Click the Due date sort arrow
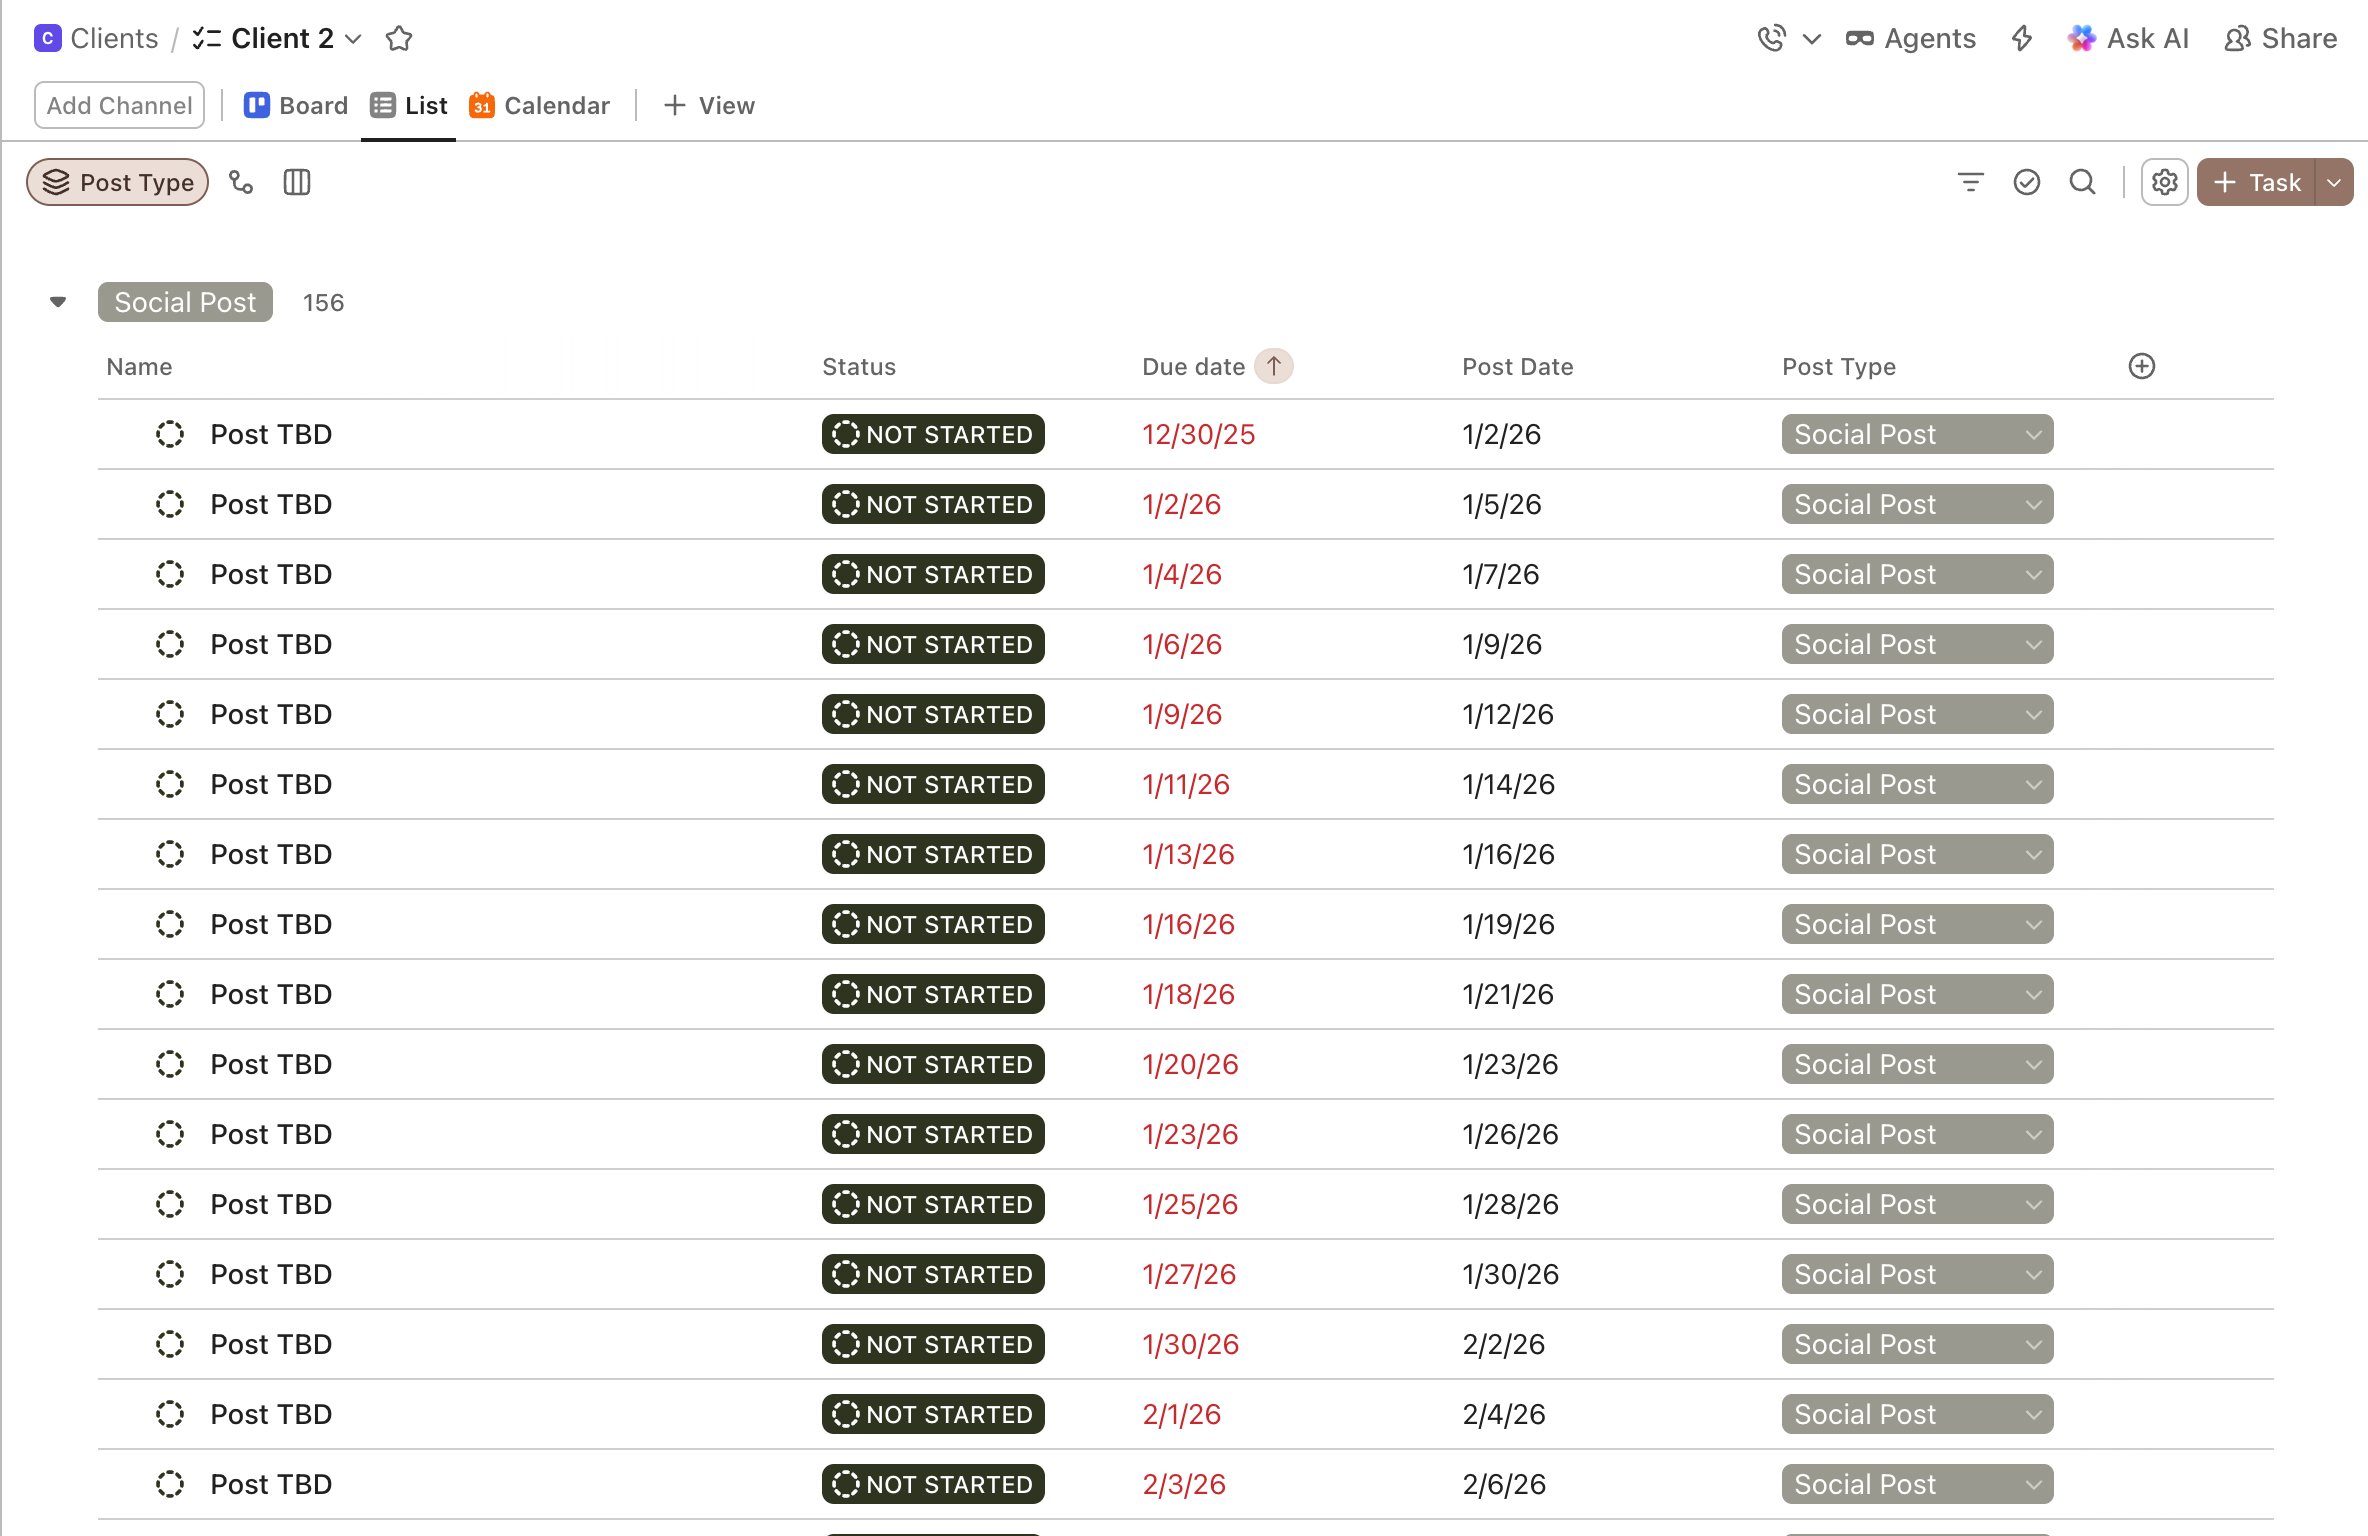The width and height of the screenshot is (2368, 1536). coord(1274,366)
